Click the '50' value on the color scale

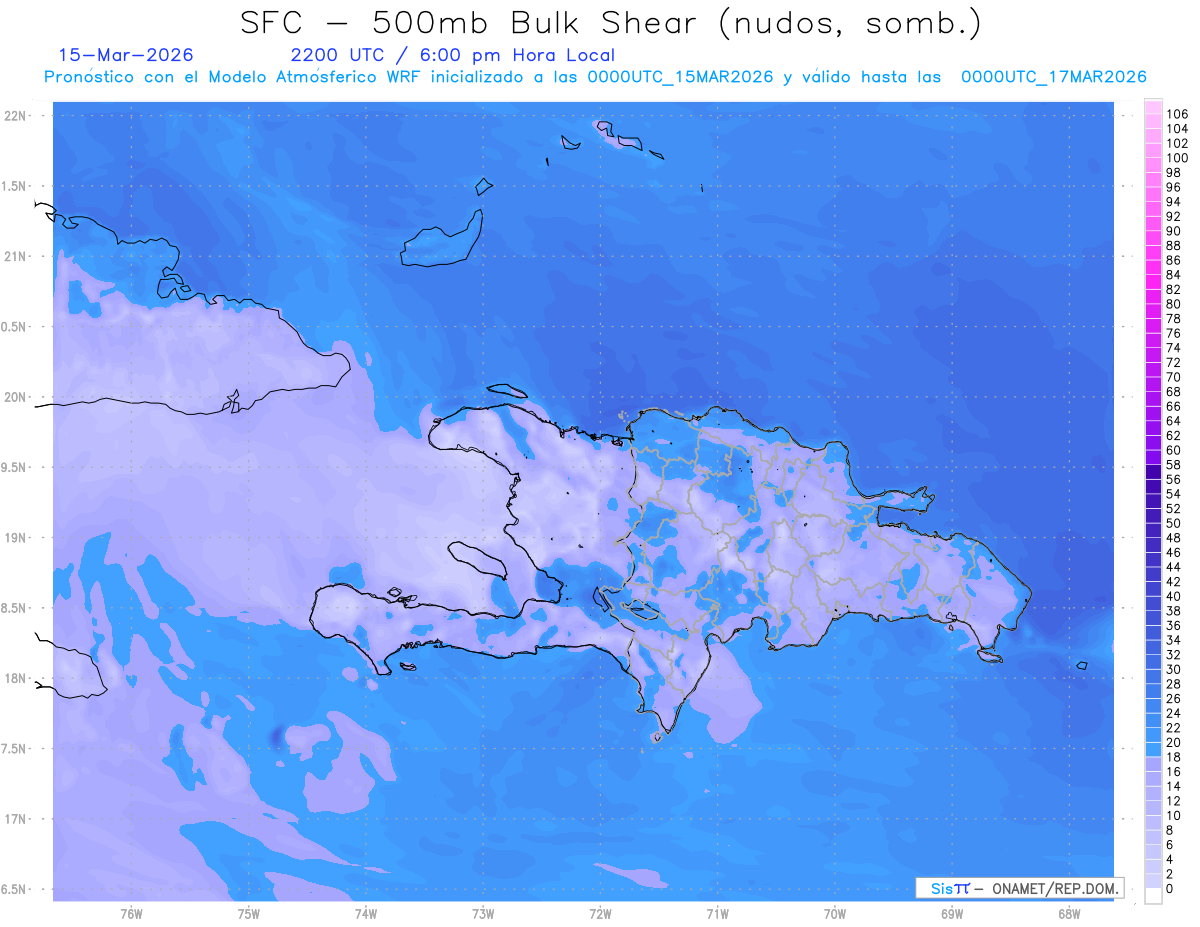coord(1174,523)
